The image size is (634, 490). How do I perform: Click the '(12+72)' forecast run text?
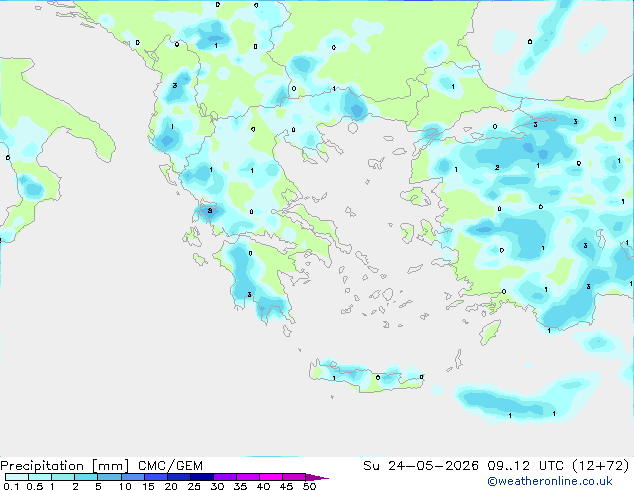click(x=601, y=466)
